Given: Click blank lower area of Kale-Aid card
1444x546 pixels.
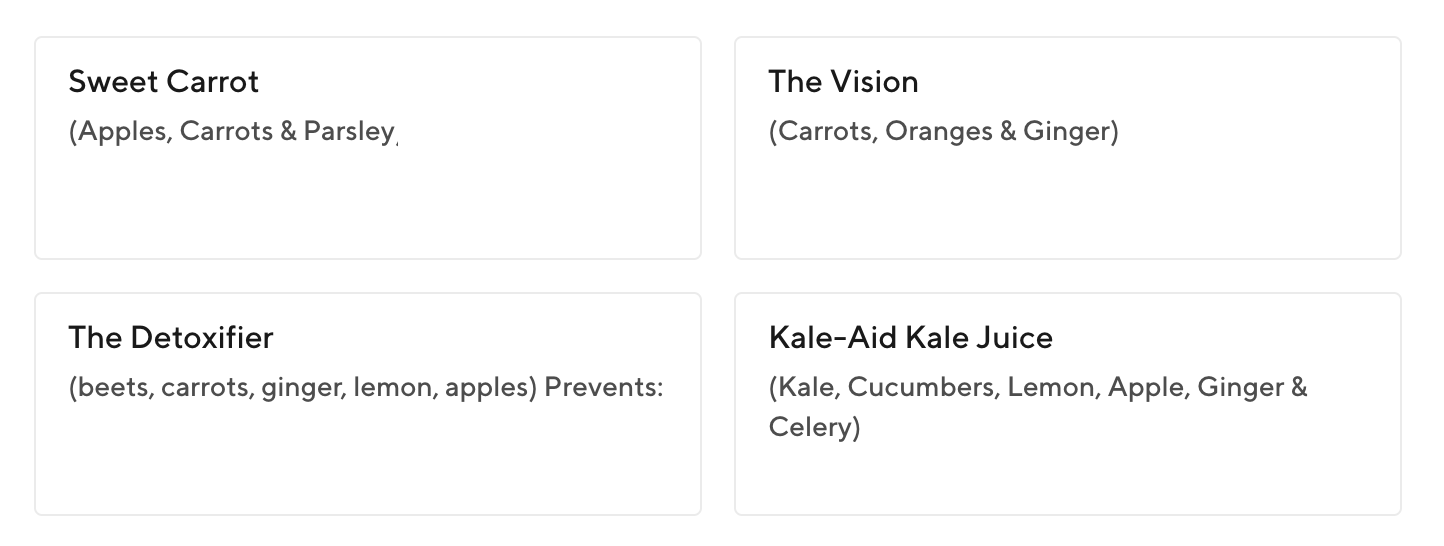Looking at the screenshot, I should tap(1068, 480).
